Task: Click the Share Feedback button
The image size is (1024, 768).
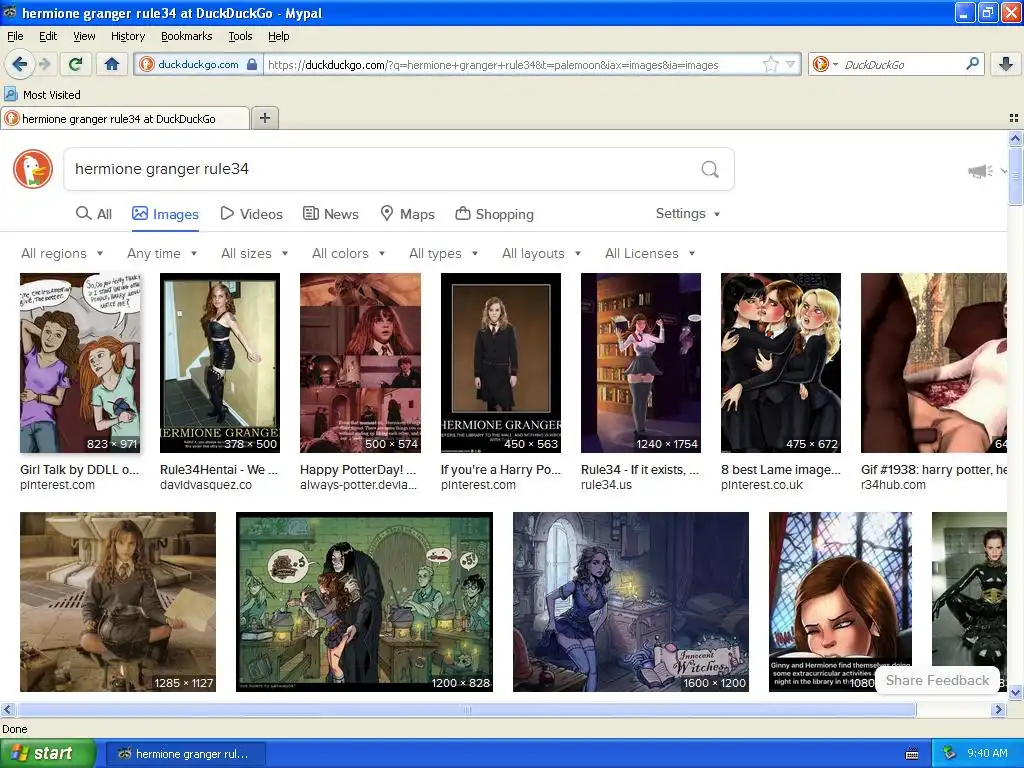Action: (x=937, y=680)
